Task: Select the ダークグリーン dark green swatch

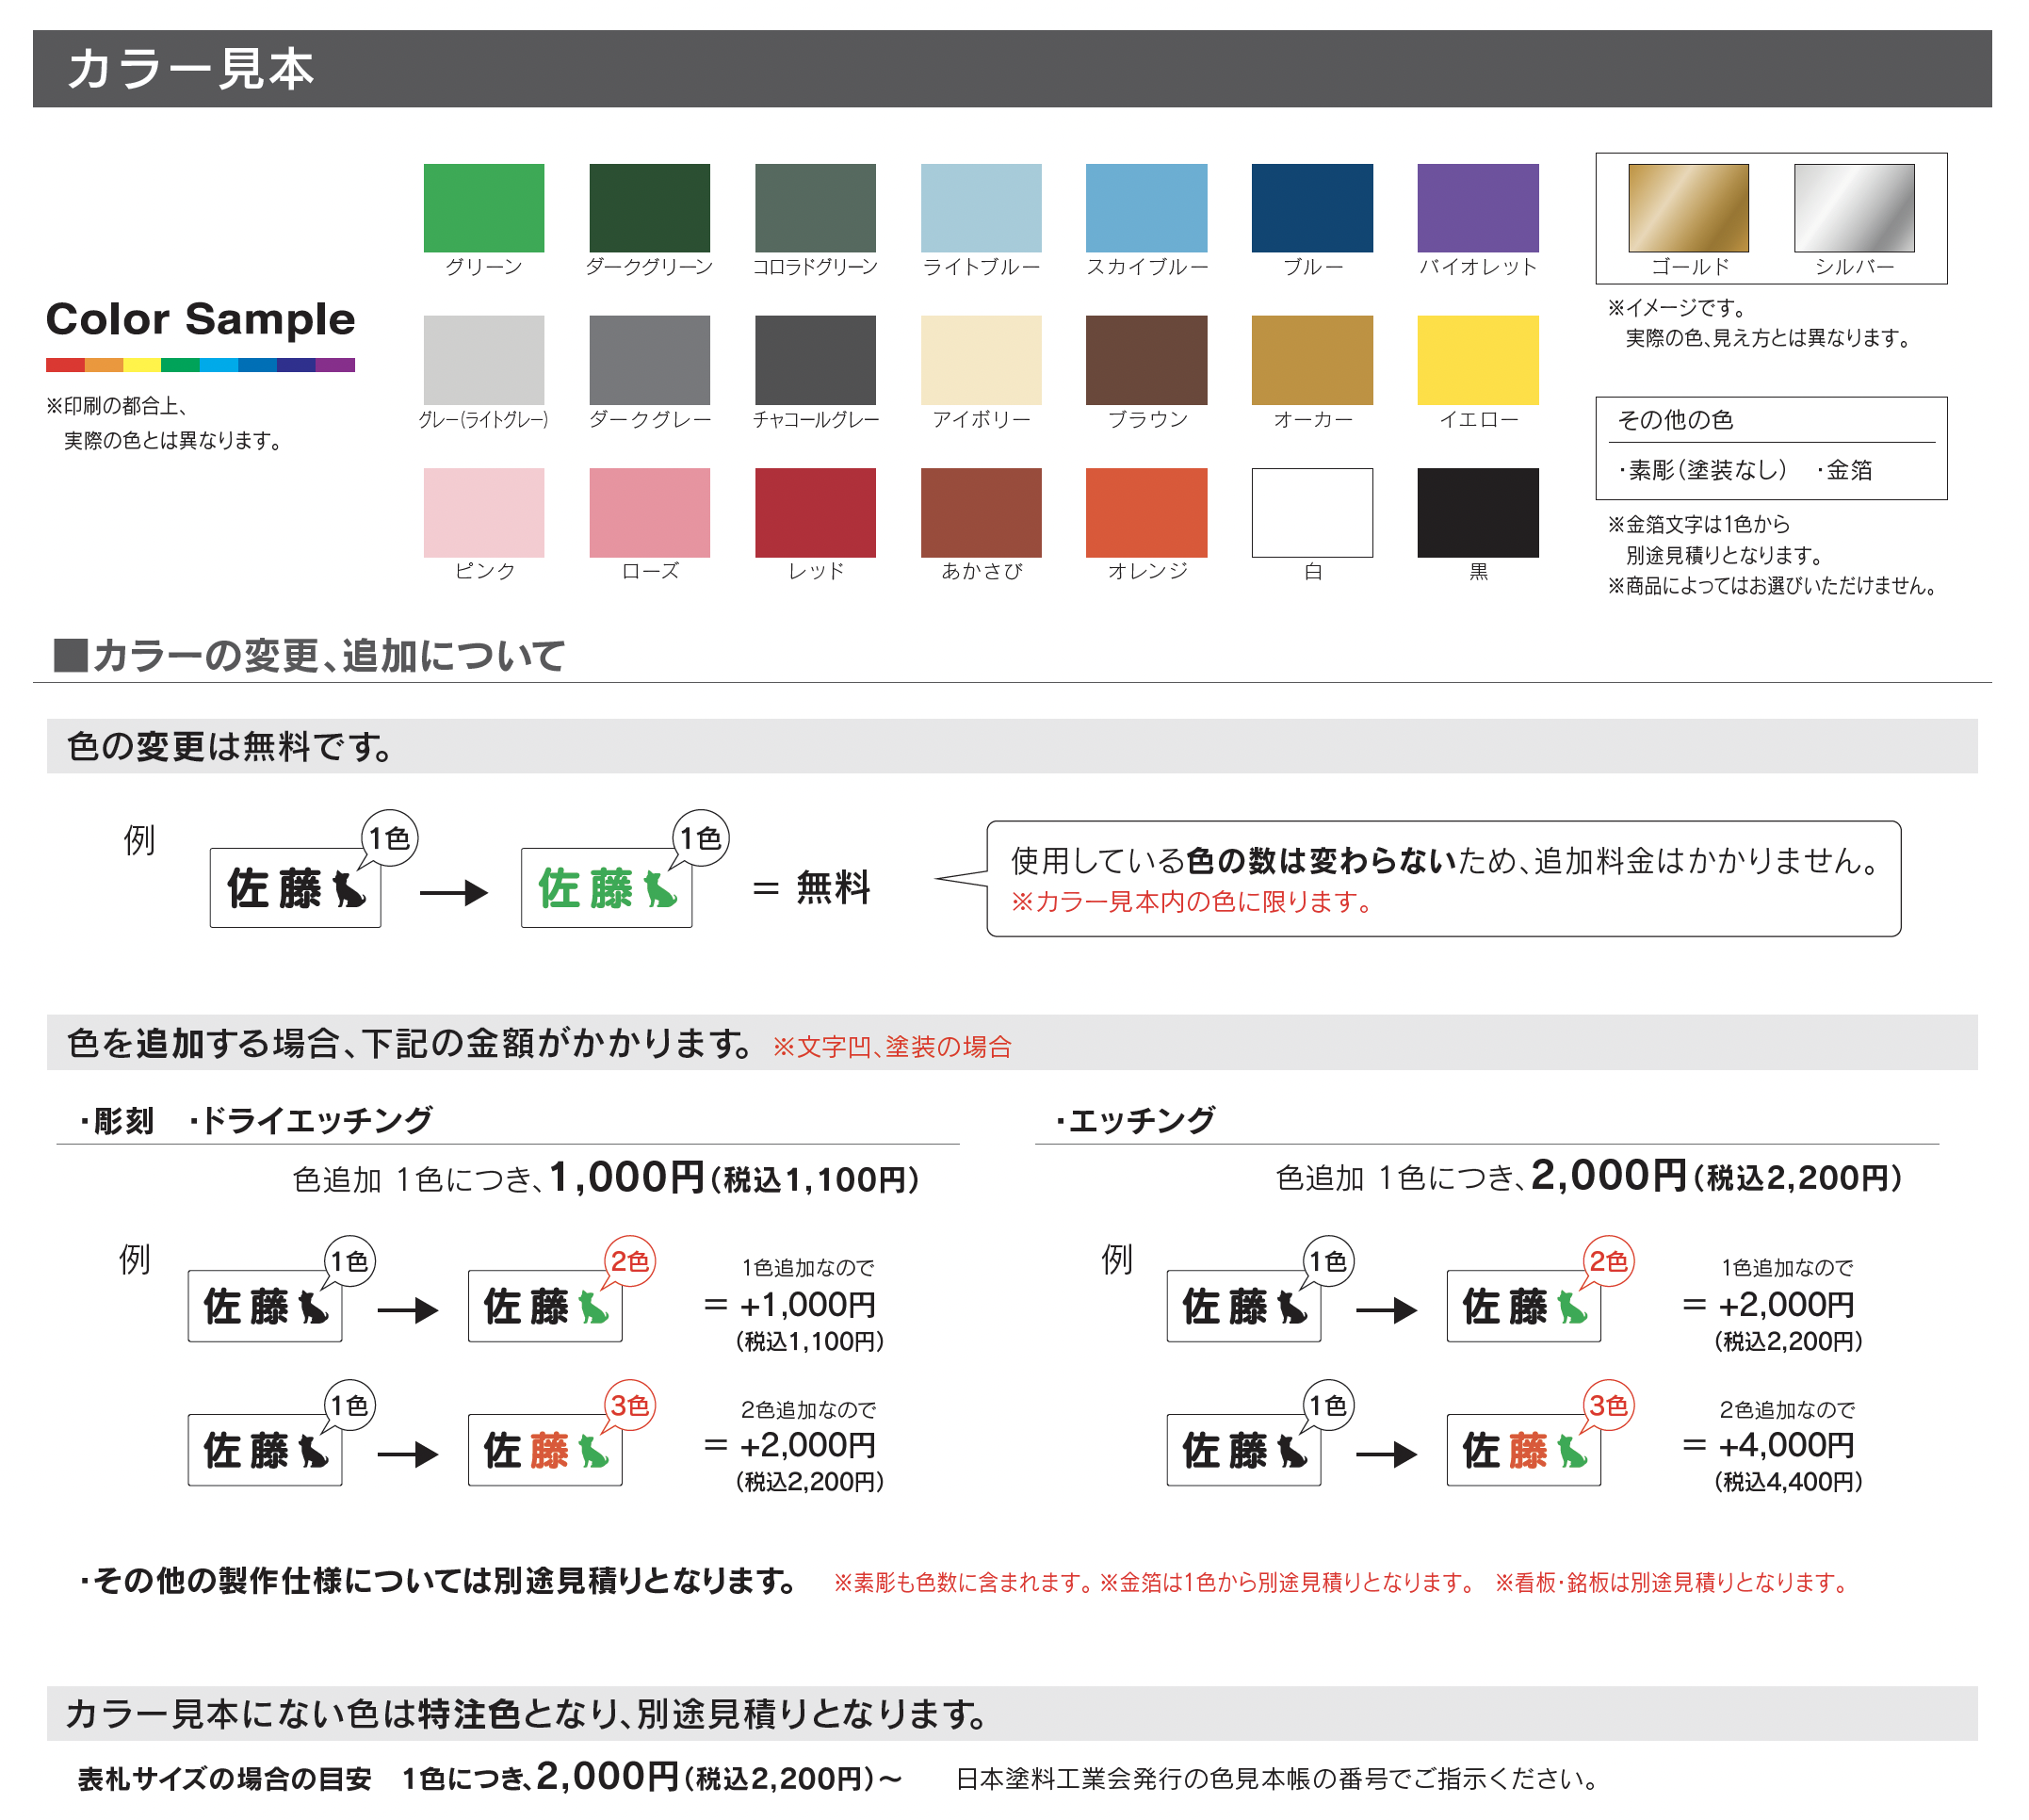Action: (x=650, y=208)
